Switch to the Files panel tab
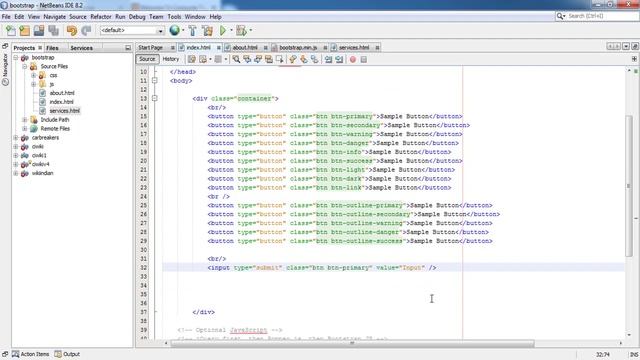640x360 pixels. (52, 48)
